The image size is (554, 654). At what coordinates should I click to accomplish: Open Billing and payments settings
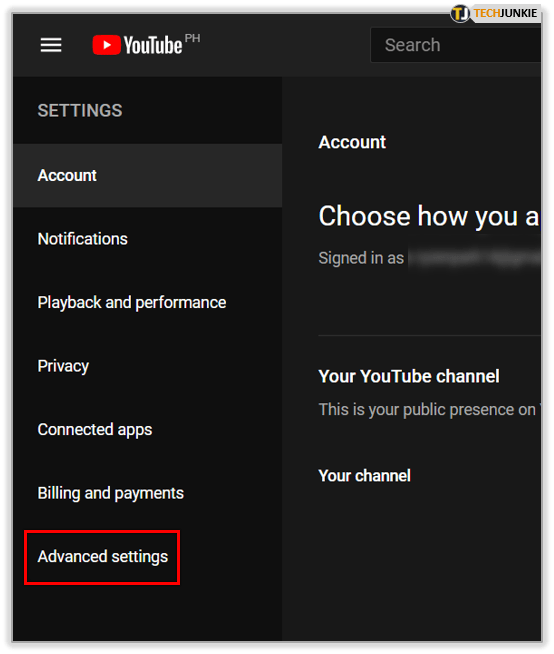147,493
